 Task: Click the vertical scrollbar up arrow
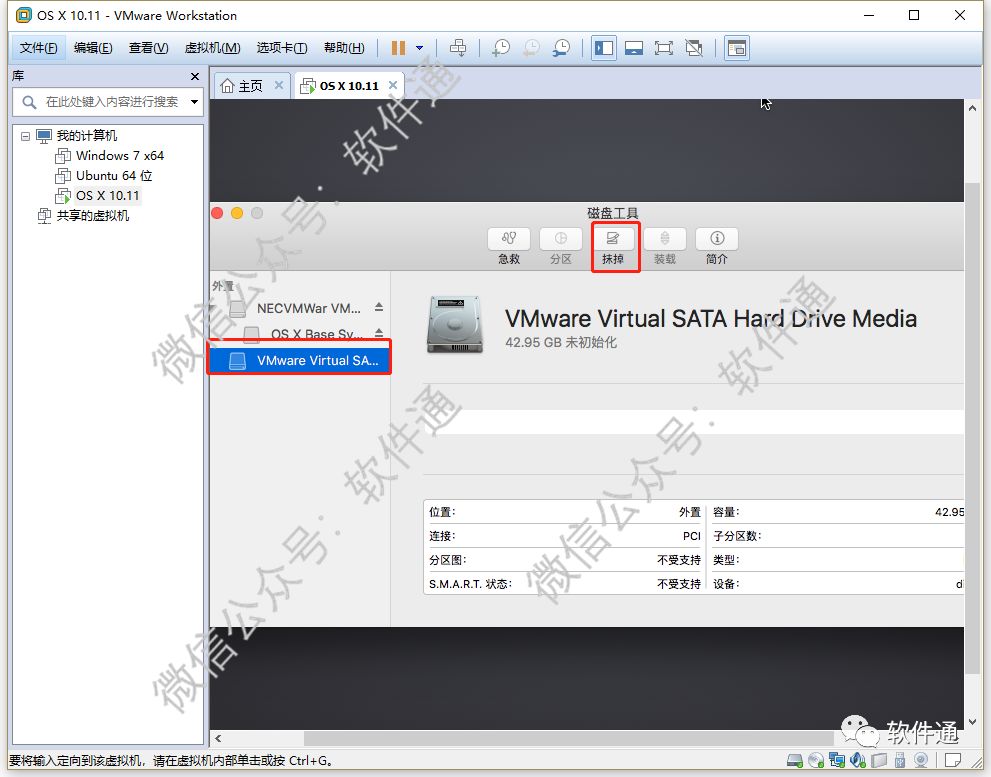pos(972,108)
